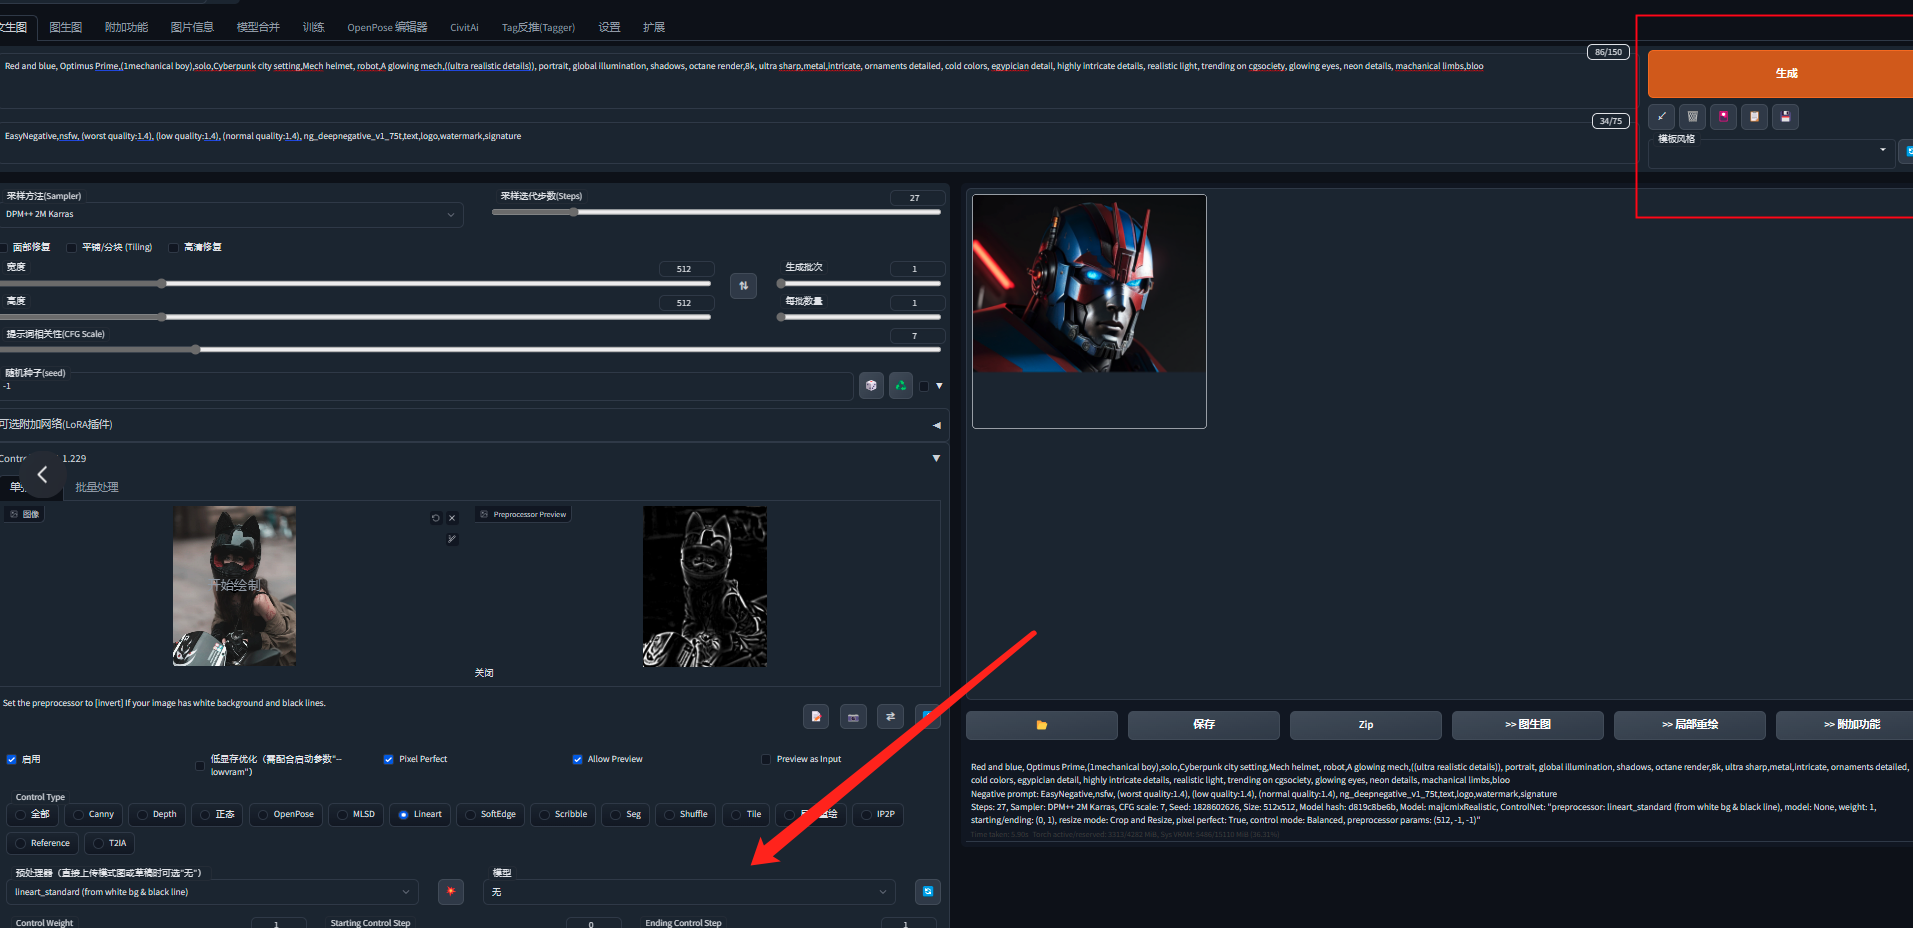The height and width of the screenshot is (928, 1913).
Task: Click the trash icon to clear the prompt
Action: pyautogui.click(x=1693, y=117)
